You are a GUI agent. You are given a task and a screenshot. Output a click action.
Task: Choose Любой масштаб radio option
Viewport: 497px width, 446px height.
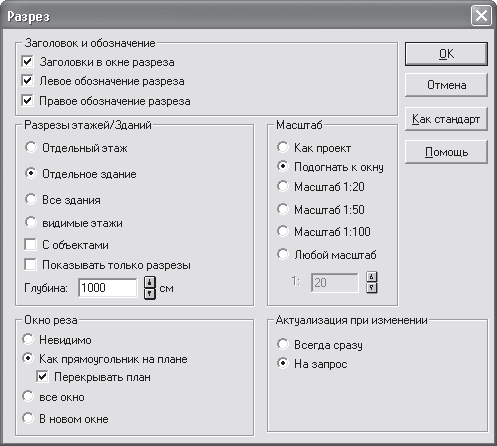pyautogui.click(x=283, y=255)
